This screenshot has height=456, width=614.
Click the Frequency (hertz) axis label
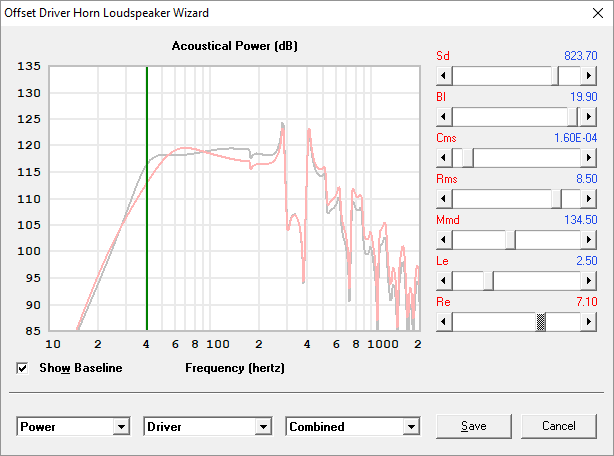pyautogui.click(x=235, y=368)
